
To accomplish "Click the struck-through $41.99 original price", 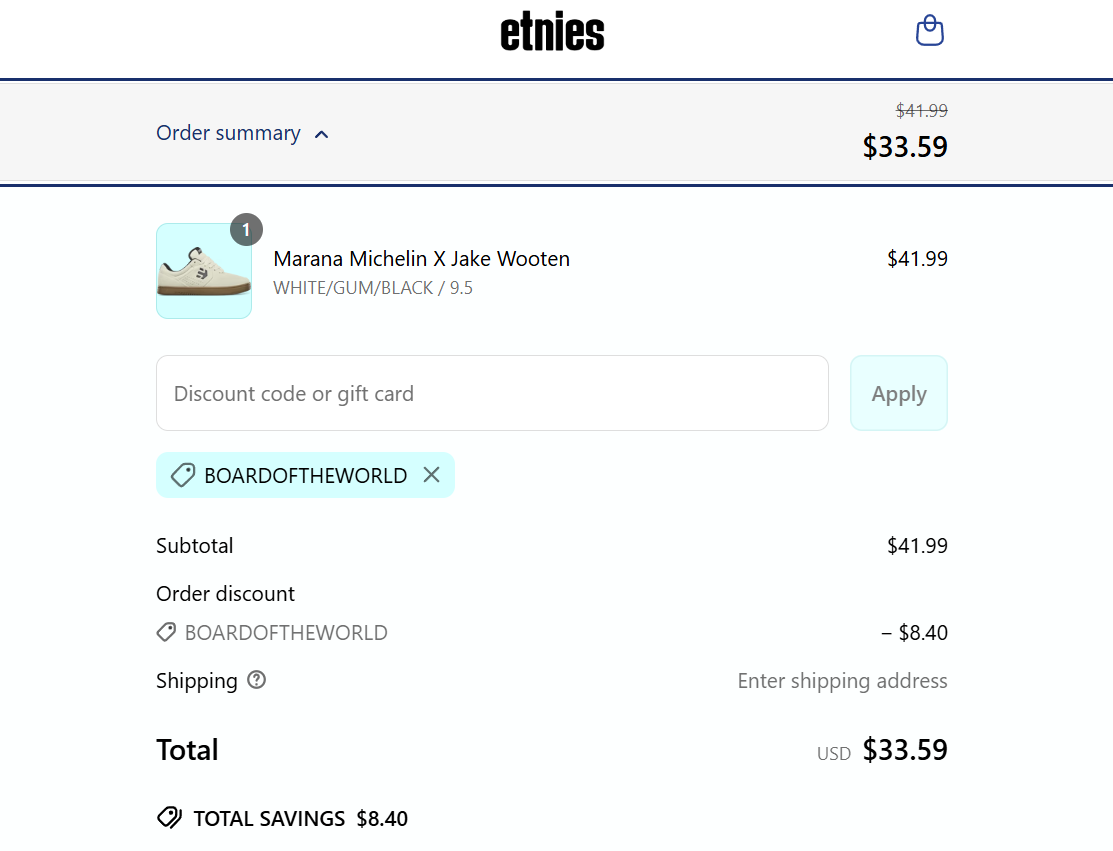I will pyautogui.click(x=921, y=111).
